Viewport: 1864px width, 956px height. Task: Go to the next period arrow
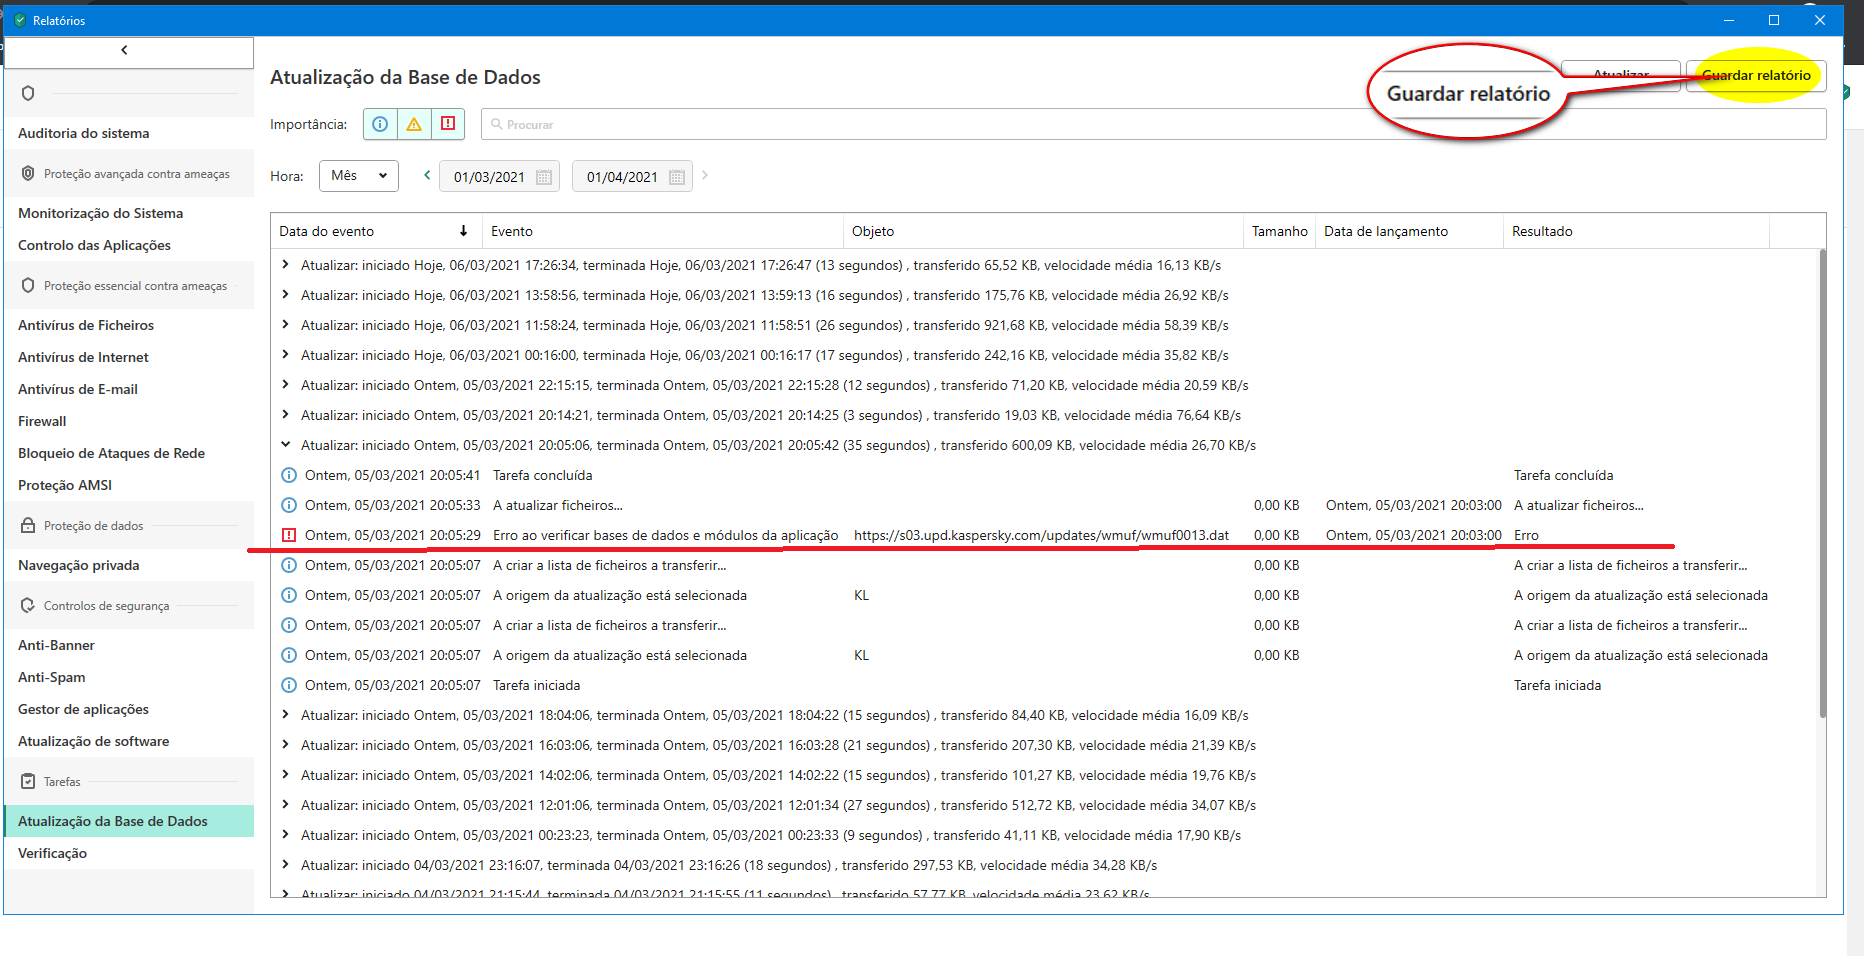pos(705,175)
